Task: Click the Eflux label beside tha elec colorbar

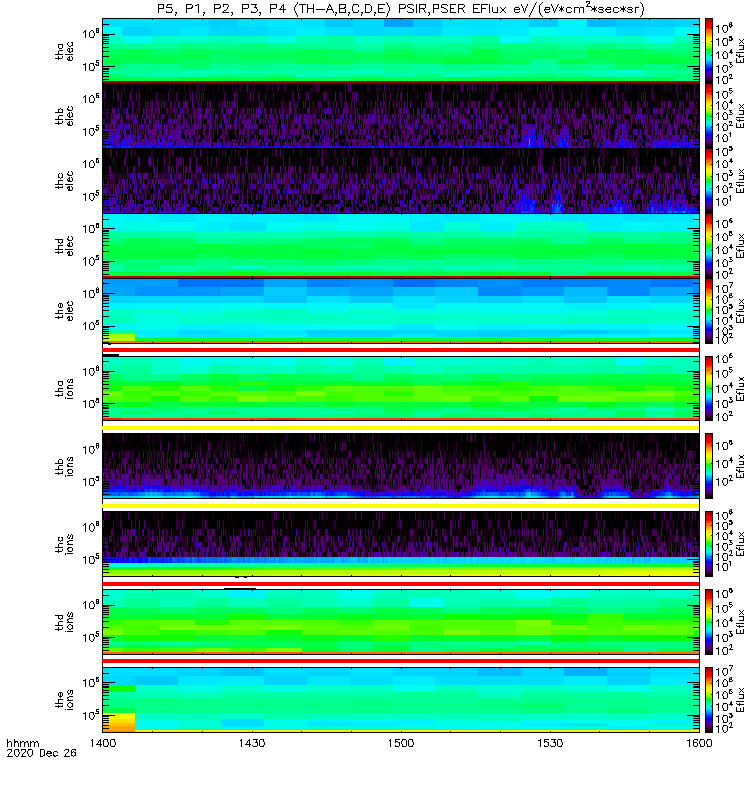Action: coord(740,51)
